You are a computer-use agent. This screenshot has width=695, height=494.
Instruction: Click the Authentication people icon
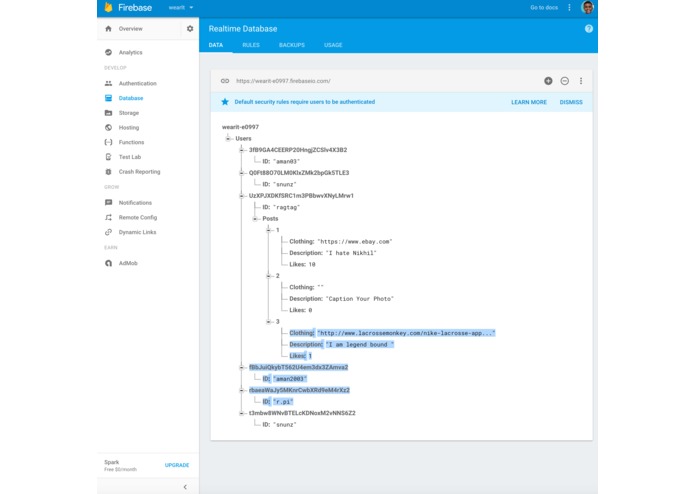pyautogui.click(x=108, y=83)
